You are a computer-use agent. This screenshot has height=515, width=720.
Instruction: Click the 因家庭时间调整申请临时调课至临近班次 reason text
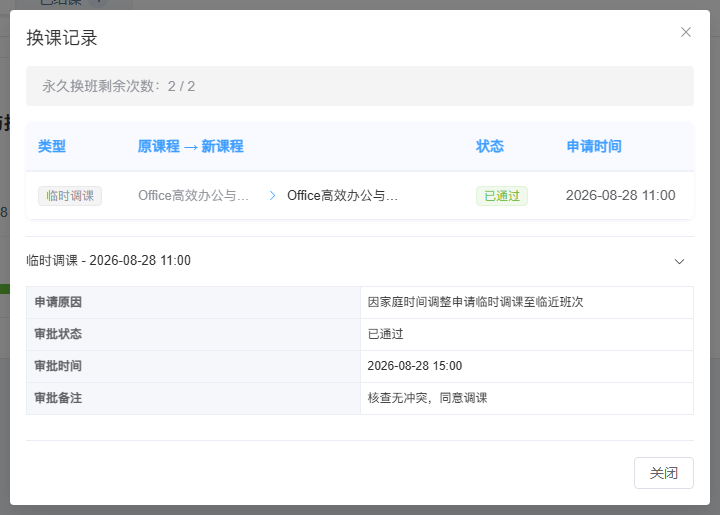475,302
